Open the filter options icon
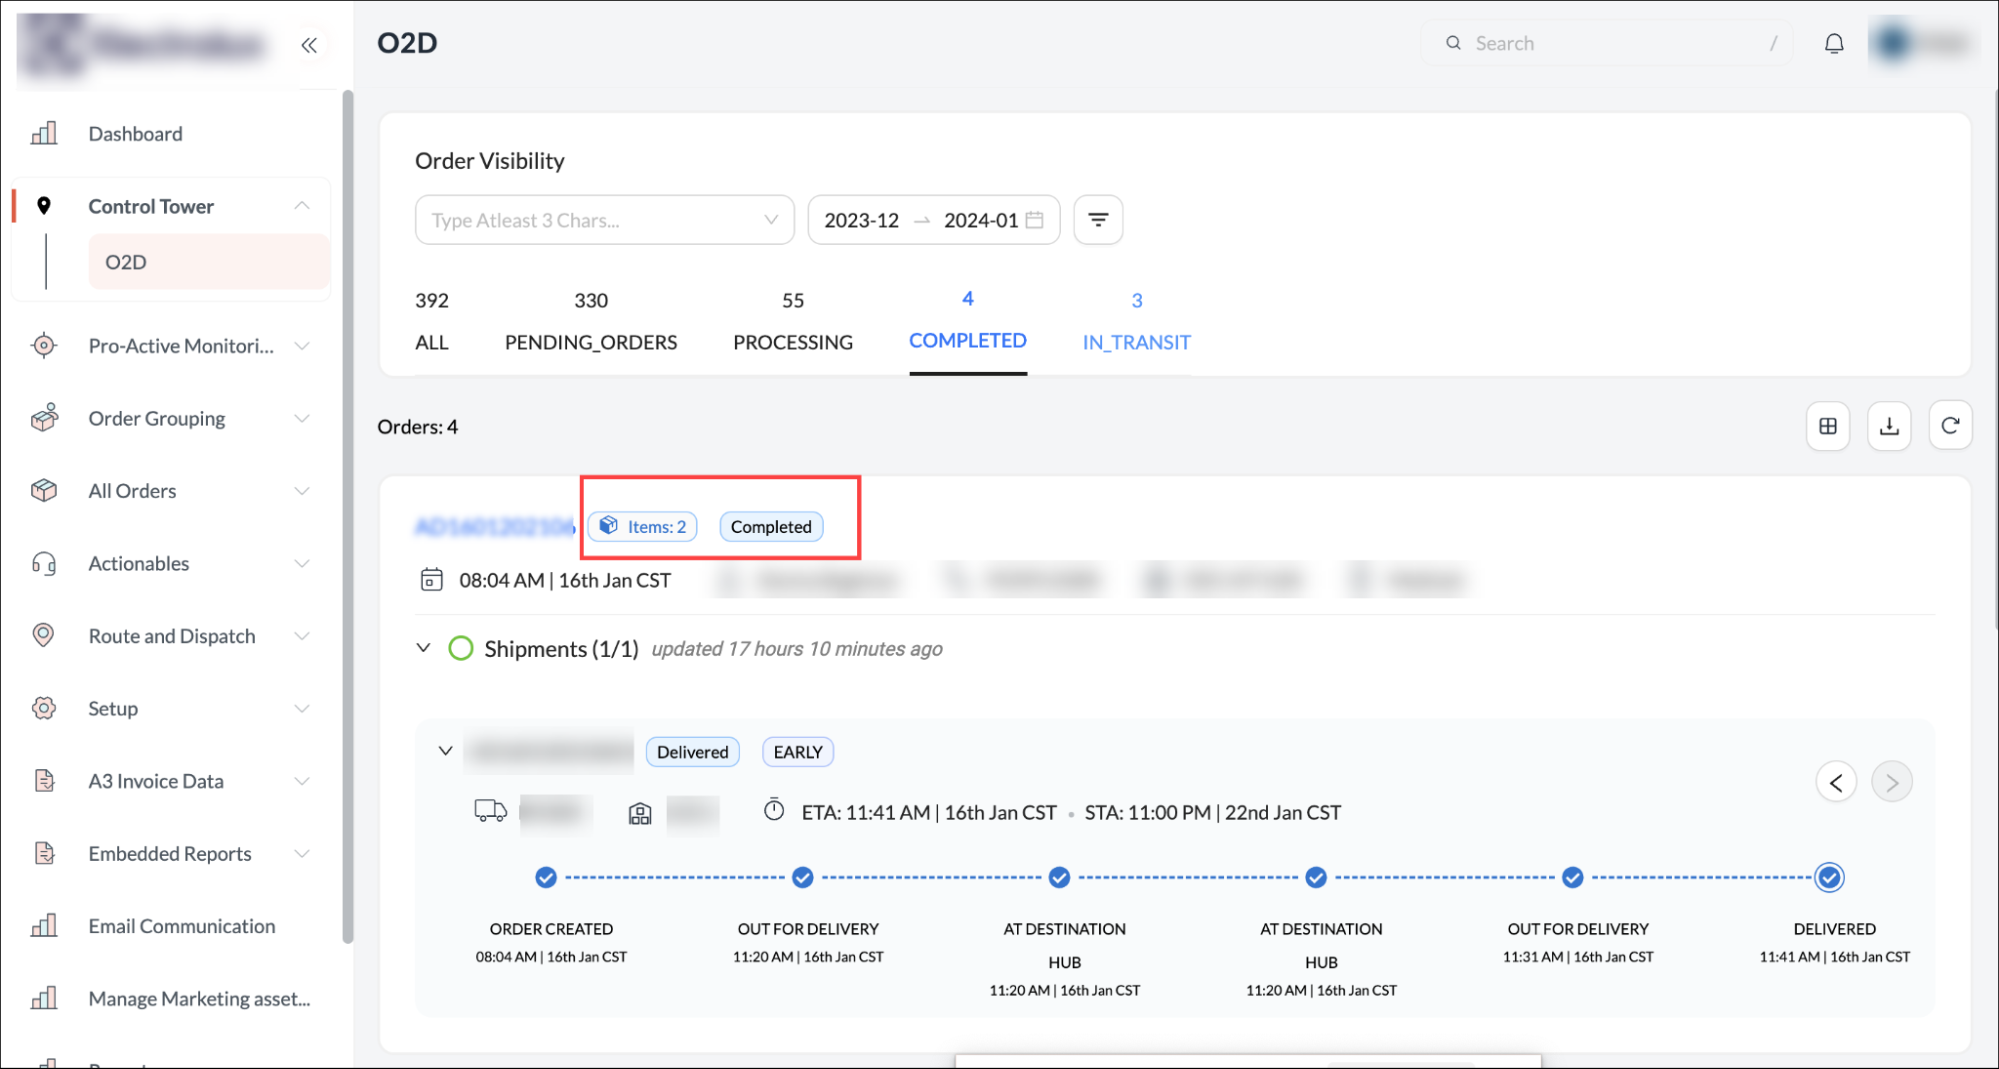Image resolution: width=1999 pixels, height=1069 pixels. coord(1098,220)
